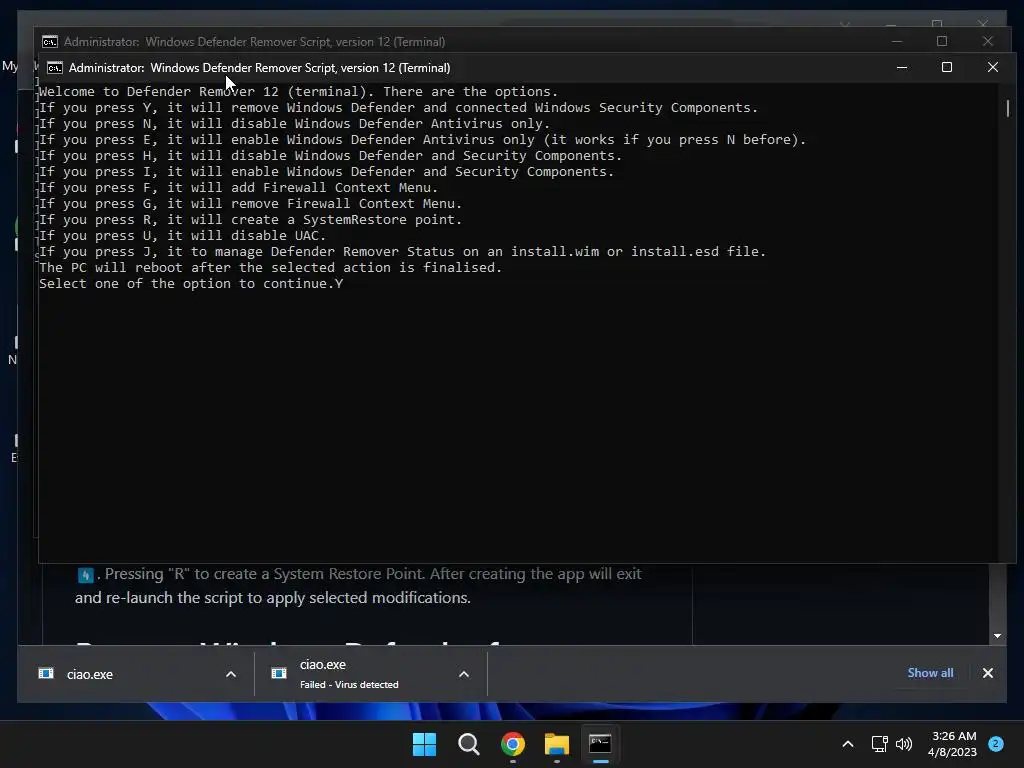1024x768 pixels.
Task: Click the Terminal taskbar icon
Action: [600, 744]
